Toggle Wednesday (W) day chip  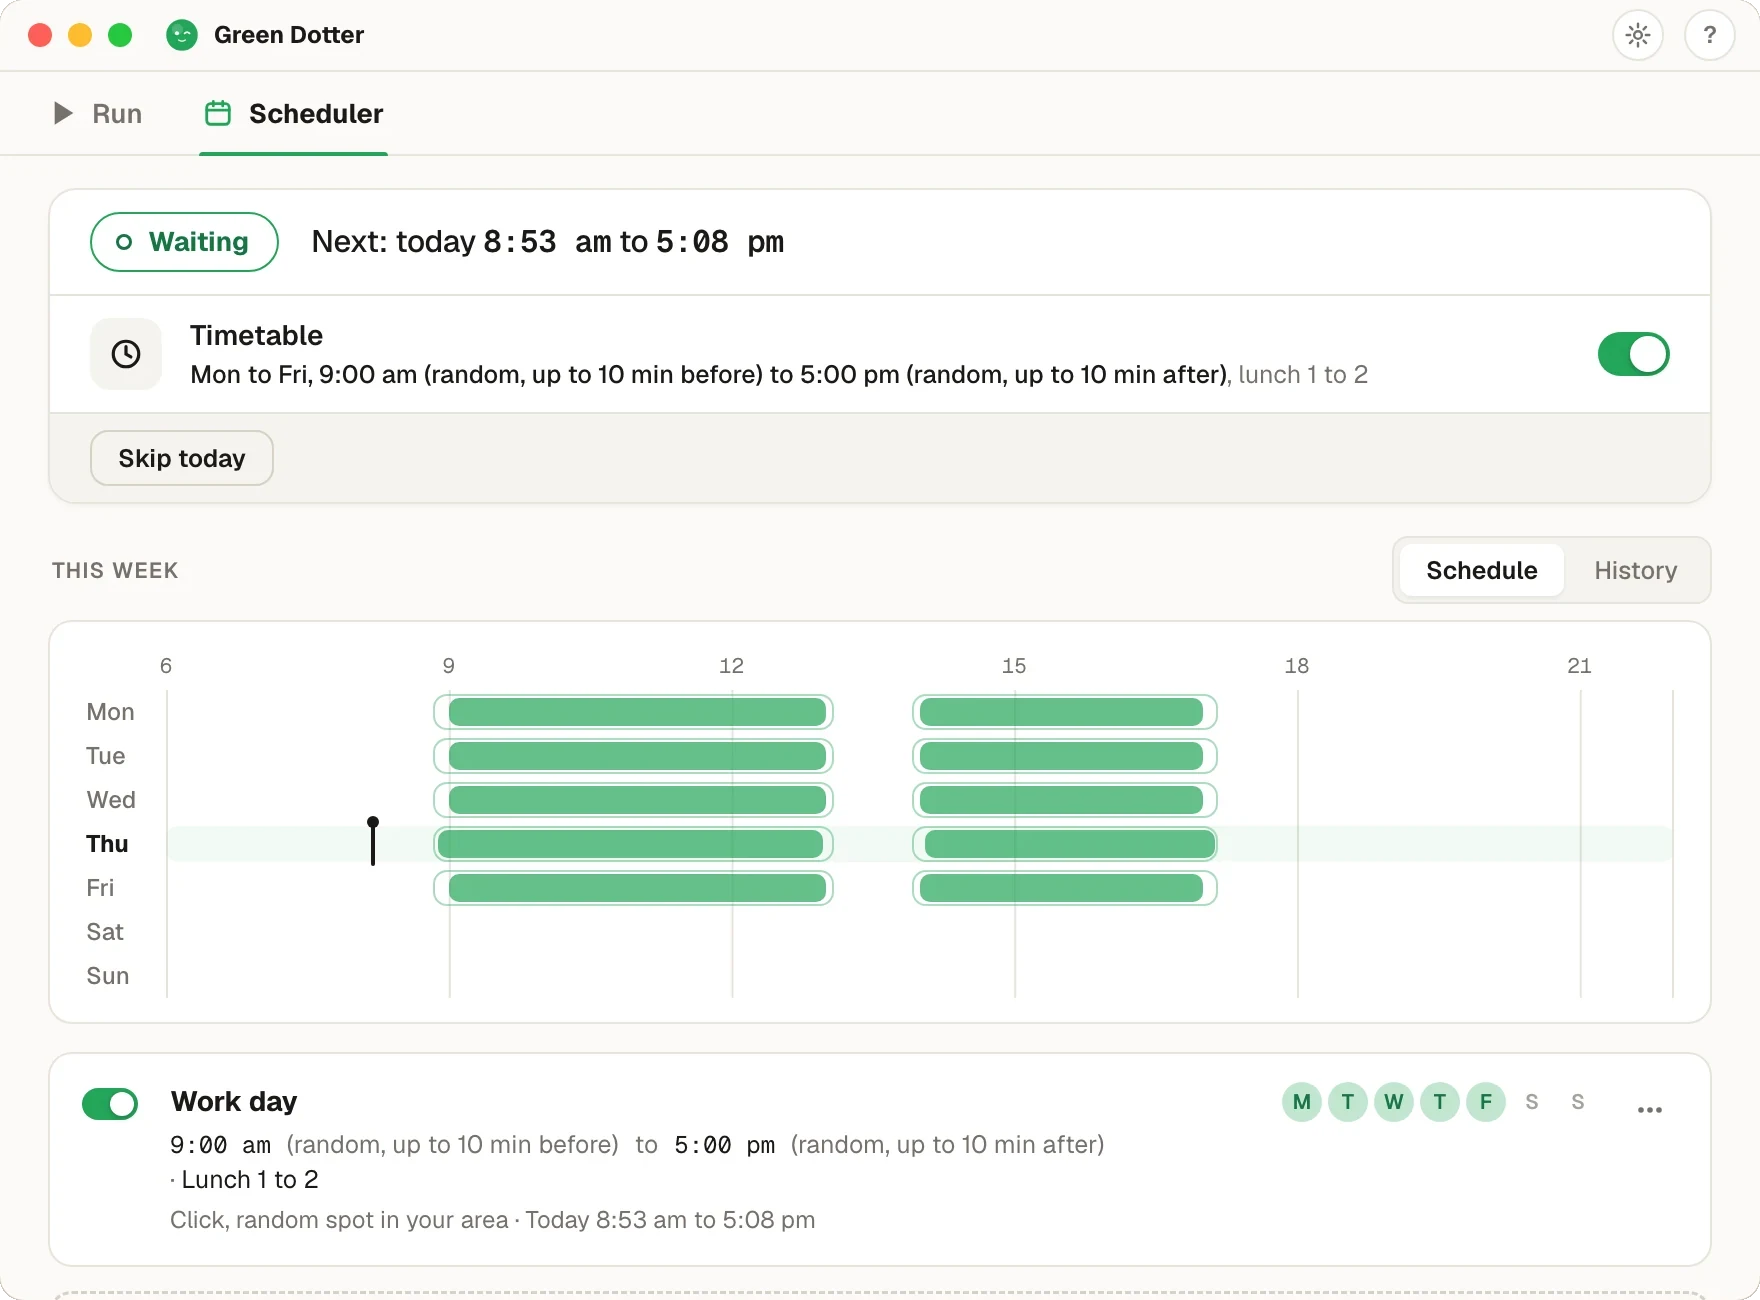point(1394,1102)
